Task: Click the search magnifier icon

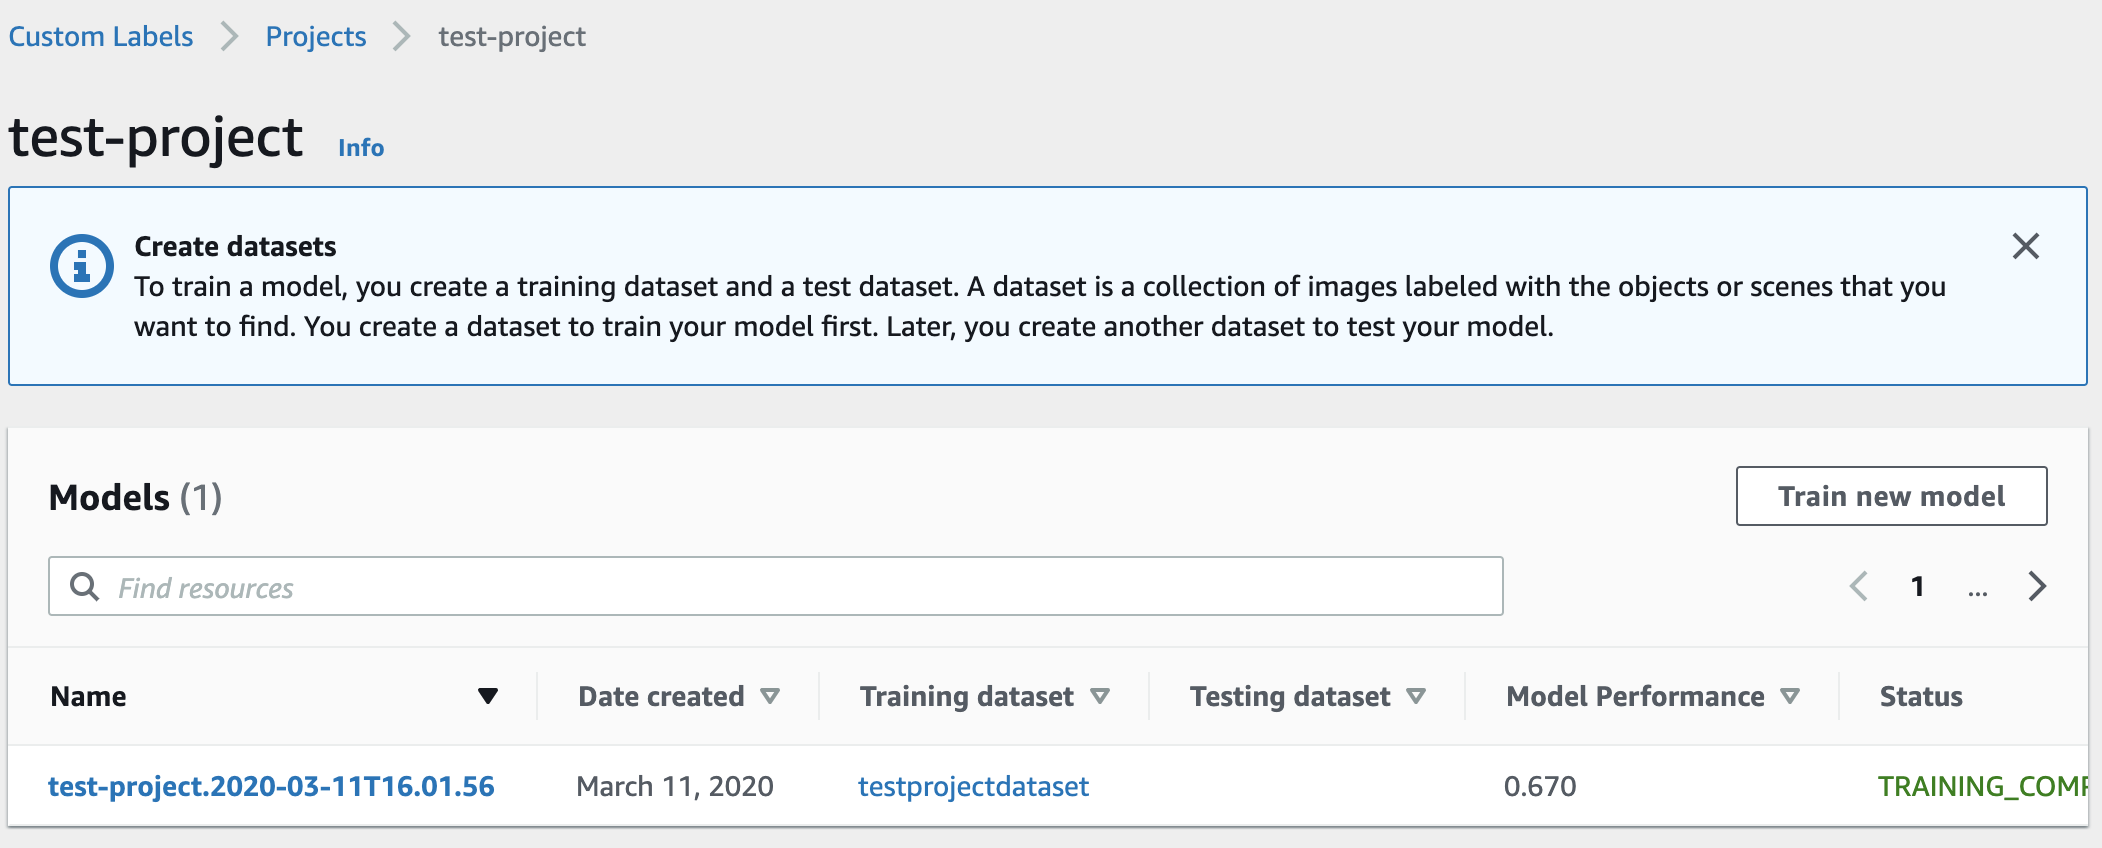Action: tap(85, 587)
